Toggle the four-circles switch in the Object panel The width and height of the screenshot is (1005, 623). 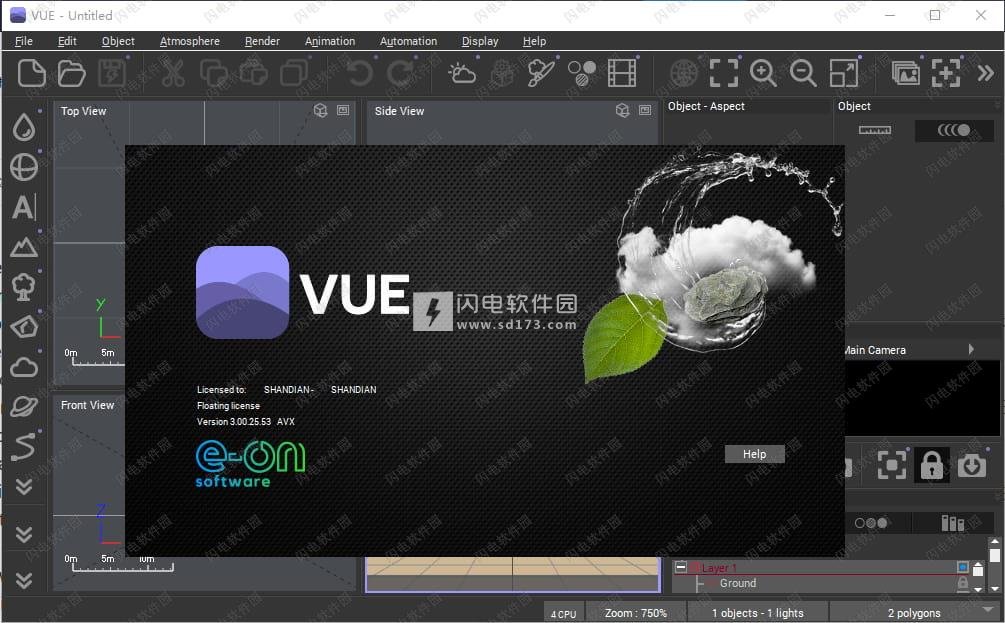(954, 130)
